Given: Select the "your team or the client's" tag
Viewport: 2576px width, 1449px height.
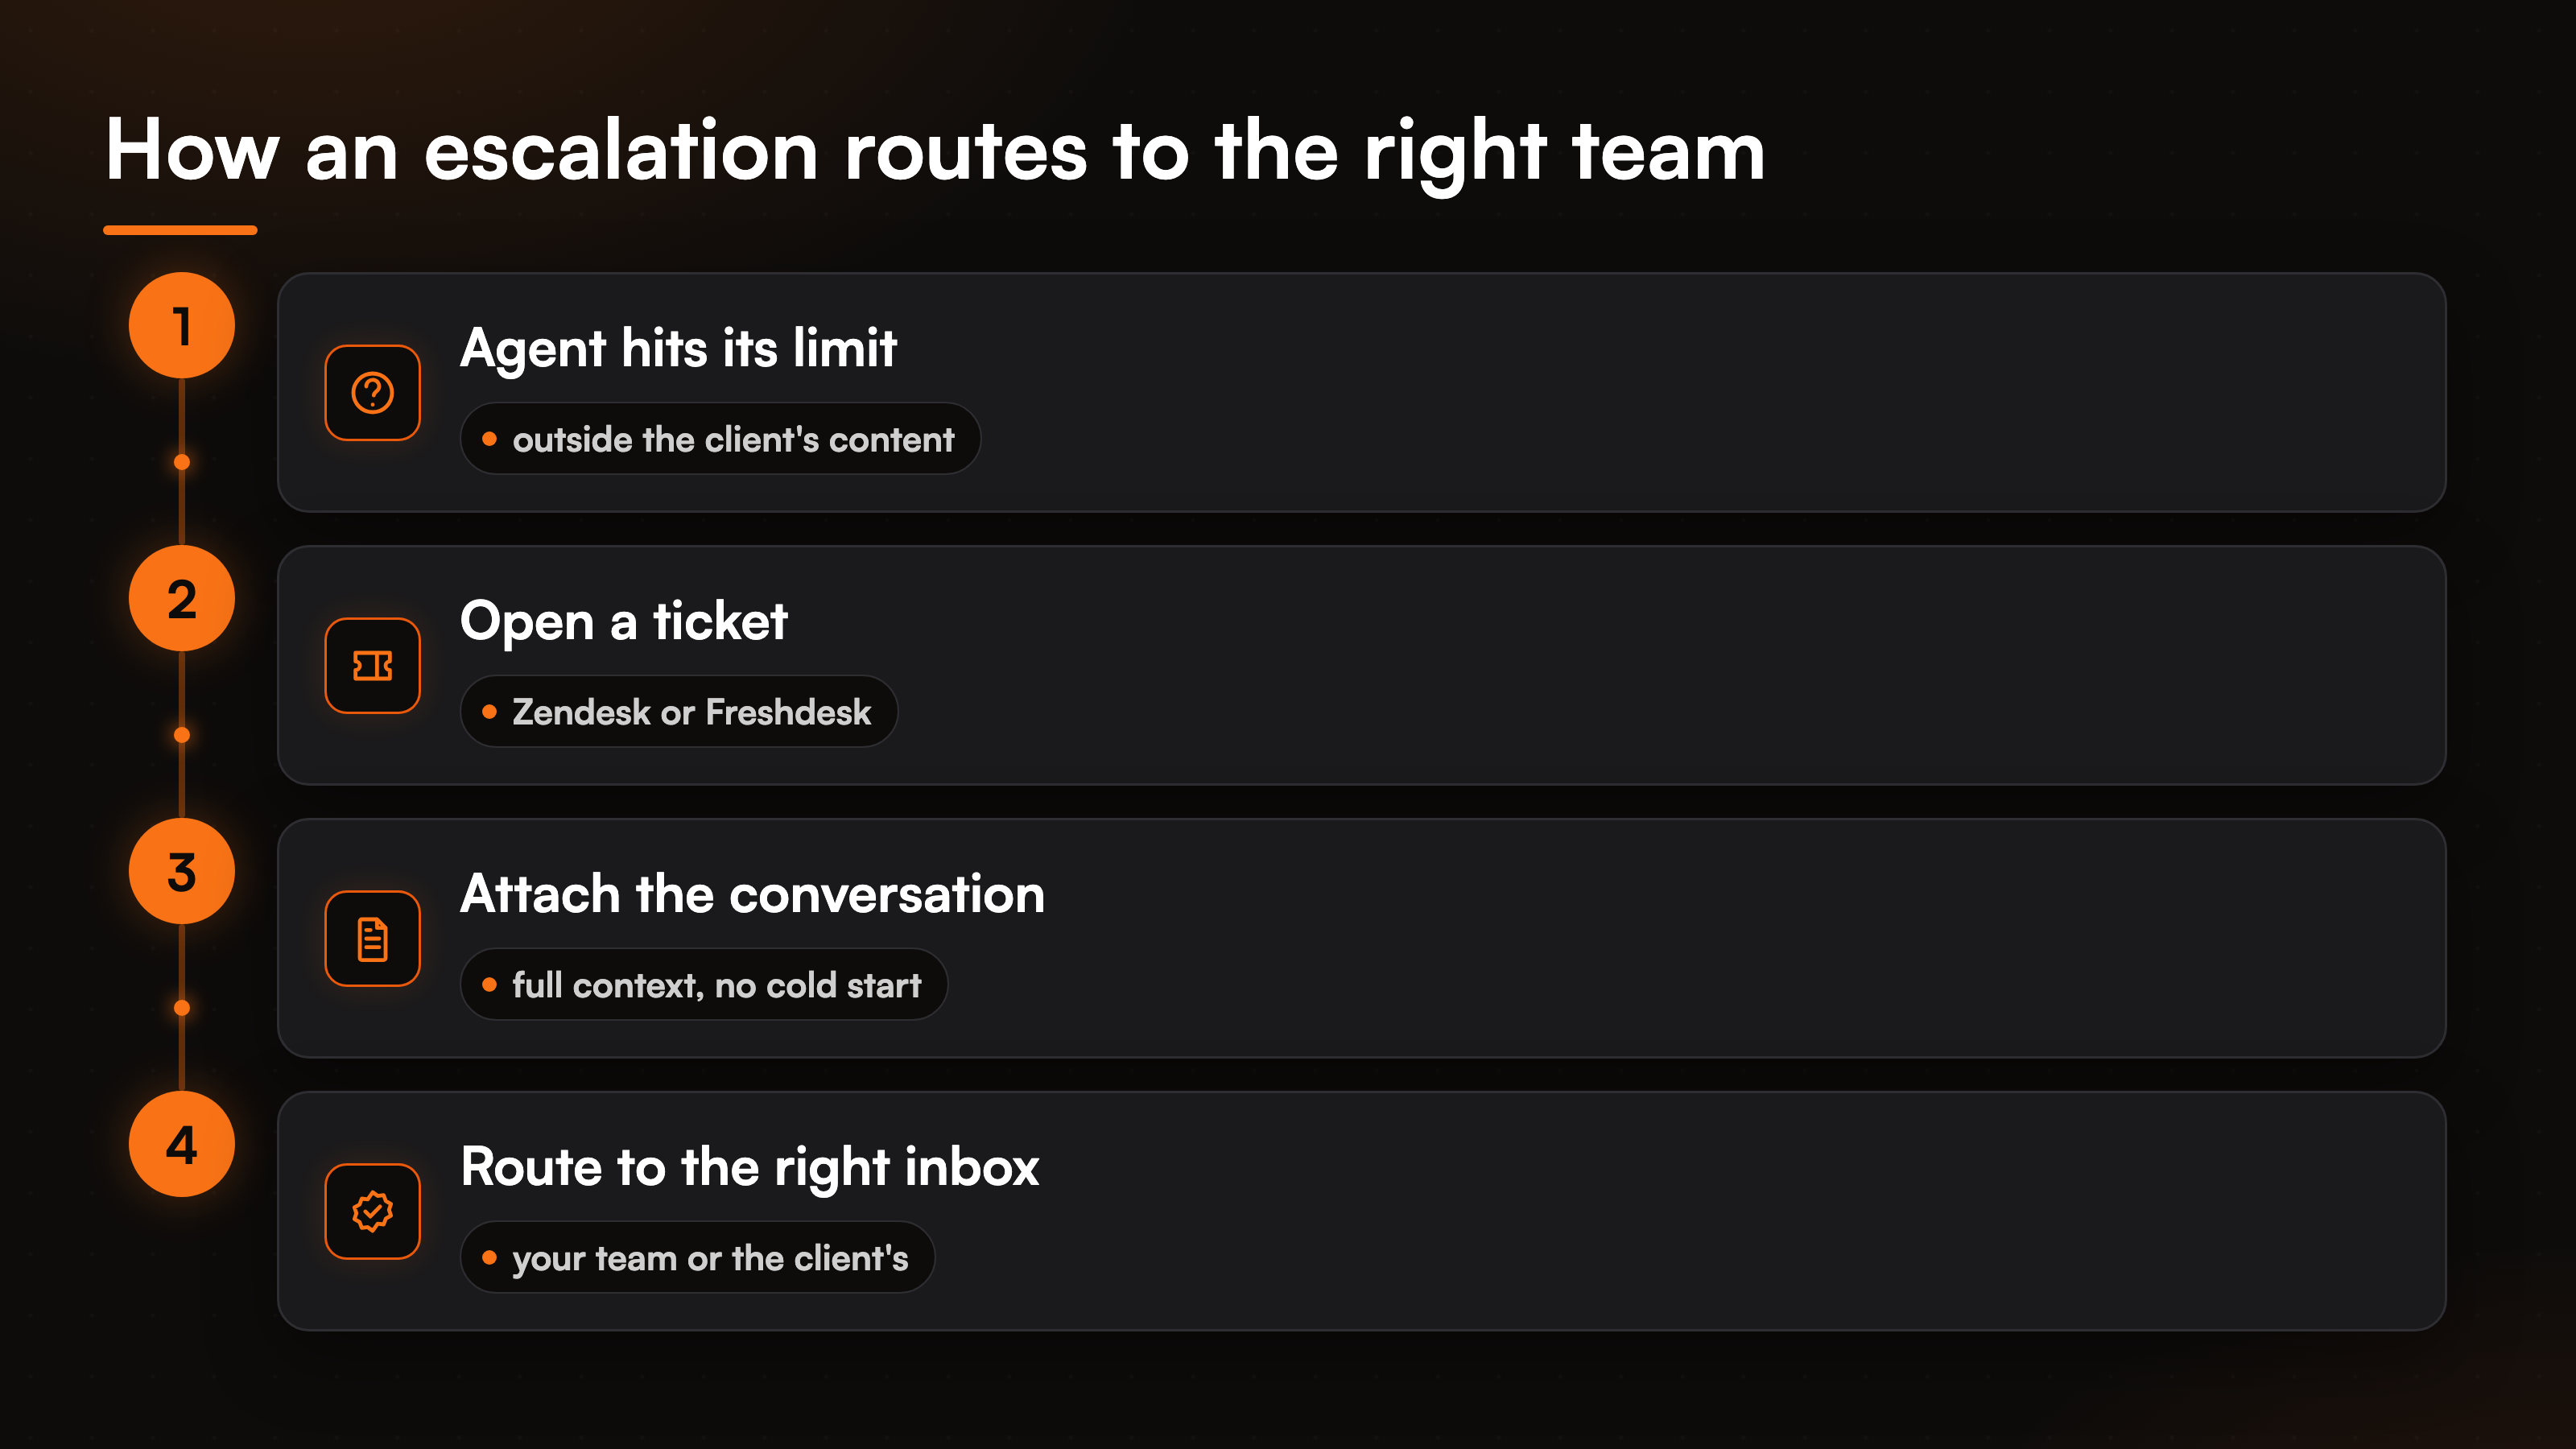Looking at the screenshot, I should coord(697,1258).
